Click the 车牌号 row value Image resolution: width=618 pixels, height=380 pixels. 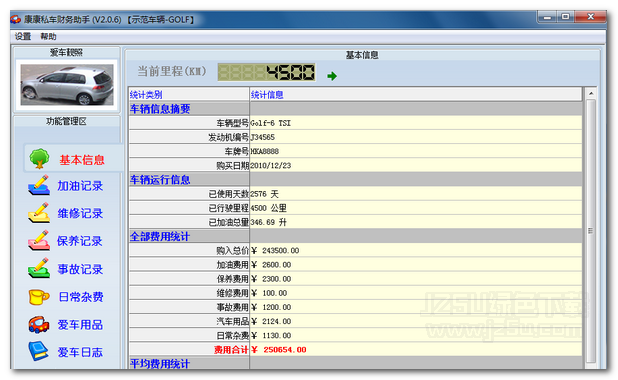[x=264, y=151]
